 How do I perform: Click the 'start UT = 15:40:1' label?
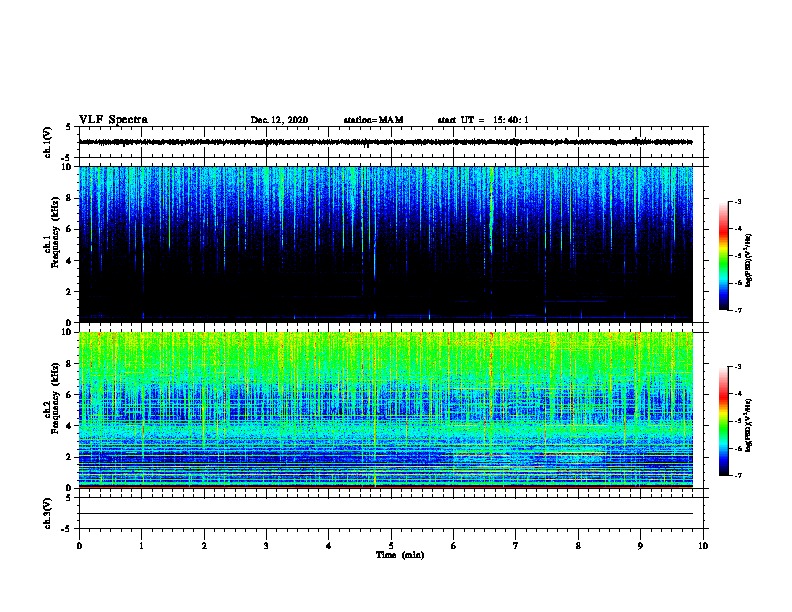483,120
